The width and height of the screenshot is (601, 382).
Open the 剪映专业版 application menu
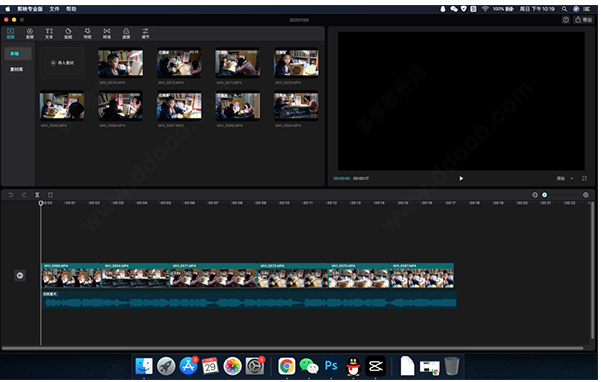click(30, 9)
